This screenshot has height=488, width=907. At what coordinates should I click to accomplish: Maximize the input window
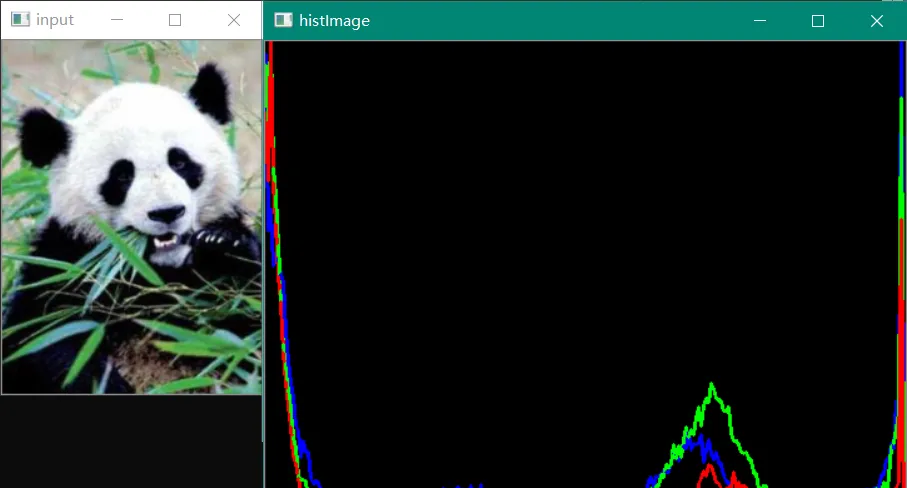tap(175, 20)
